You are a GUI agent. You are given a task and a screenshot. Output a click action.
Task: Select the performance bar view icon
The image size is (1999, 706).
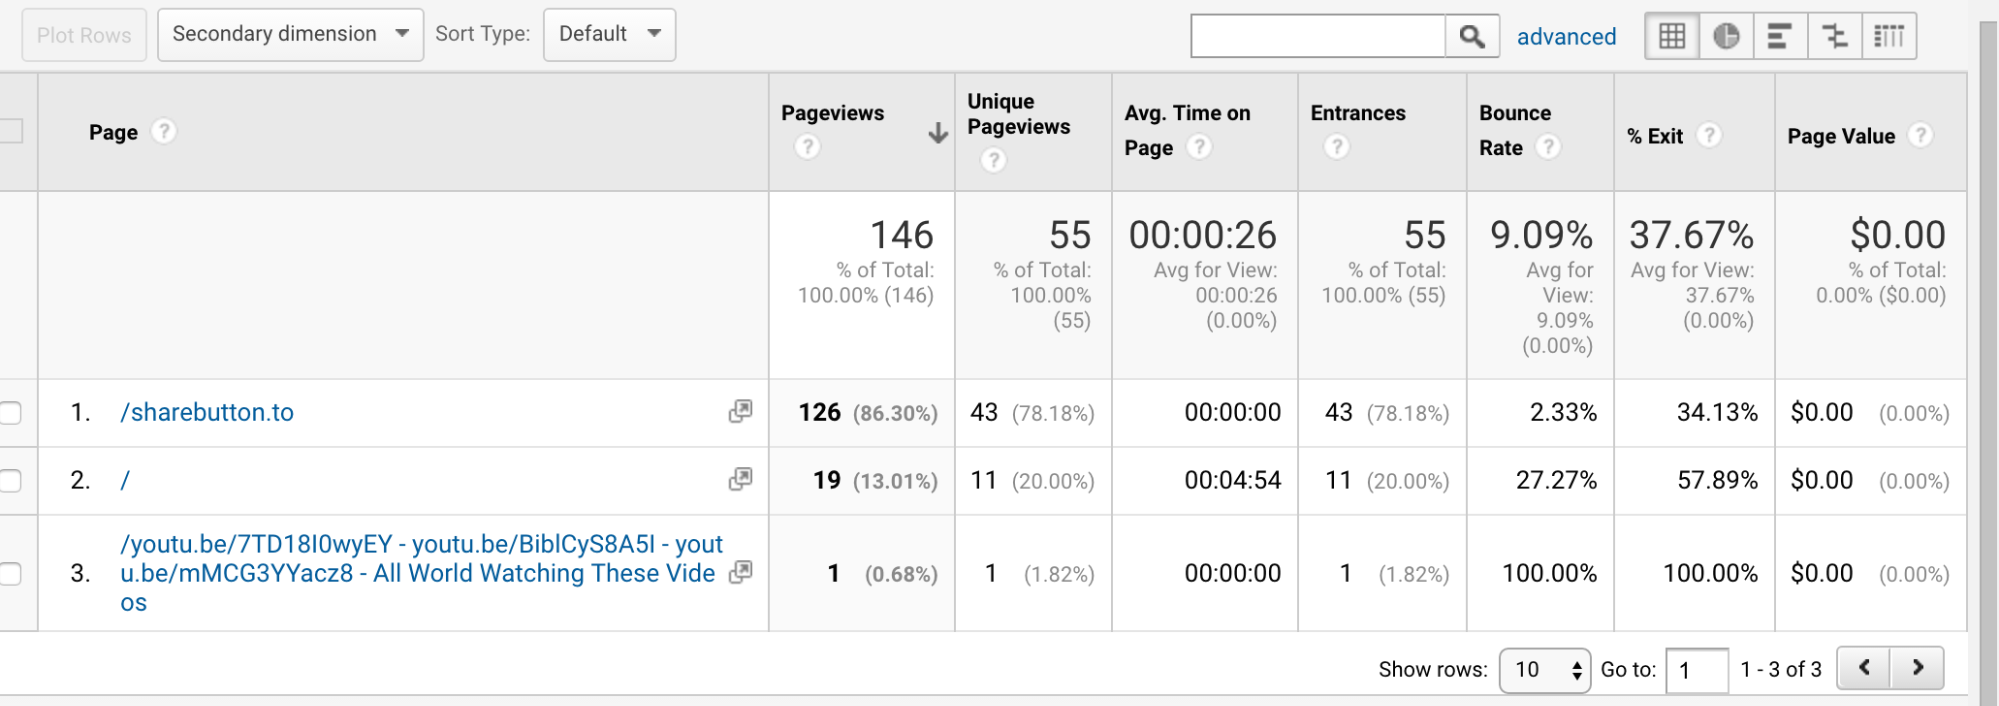[1779, 37]
